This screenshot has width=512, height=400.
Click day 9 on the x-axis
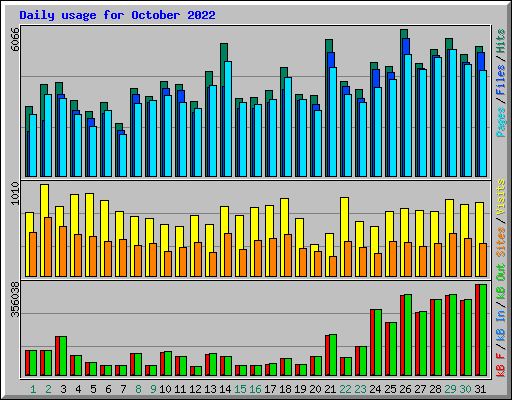coord(153,389)
